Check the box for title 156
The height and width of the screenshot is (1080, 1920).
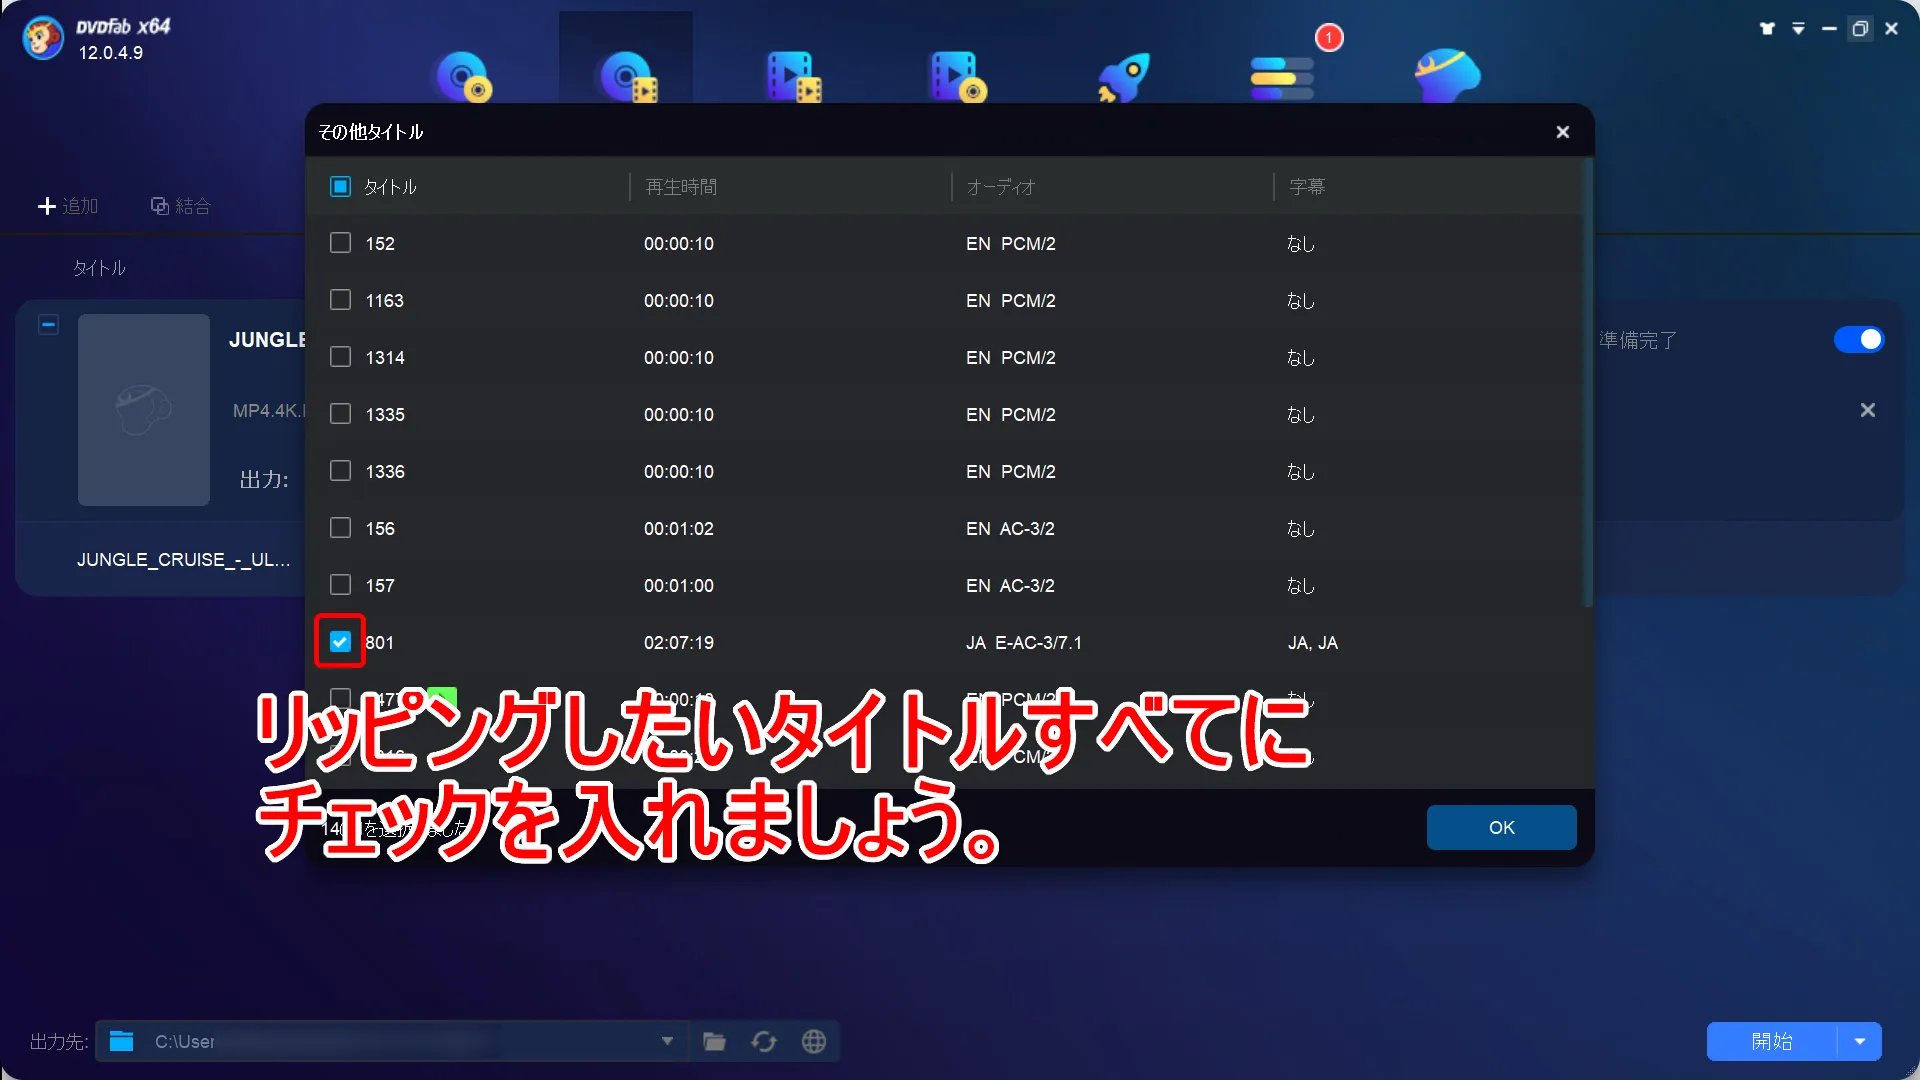(x=340, y=528)
